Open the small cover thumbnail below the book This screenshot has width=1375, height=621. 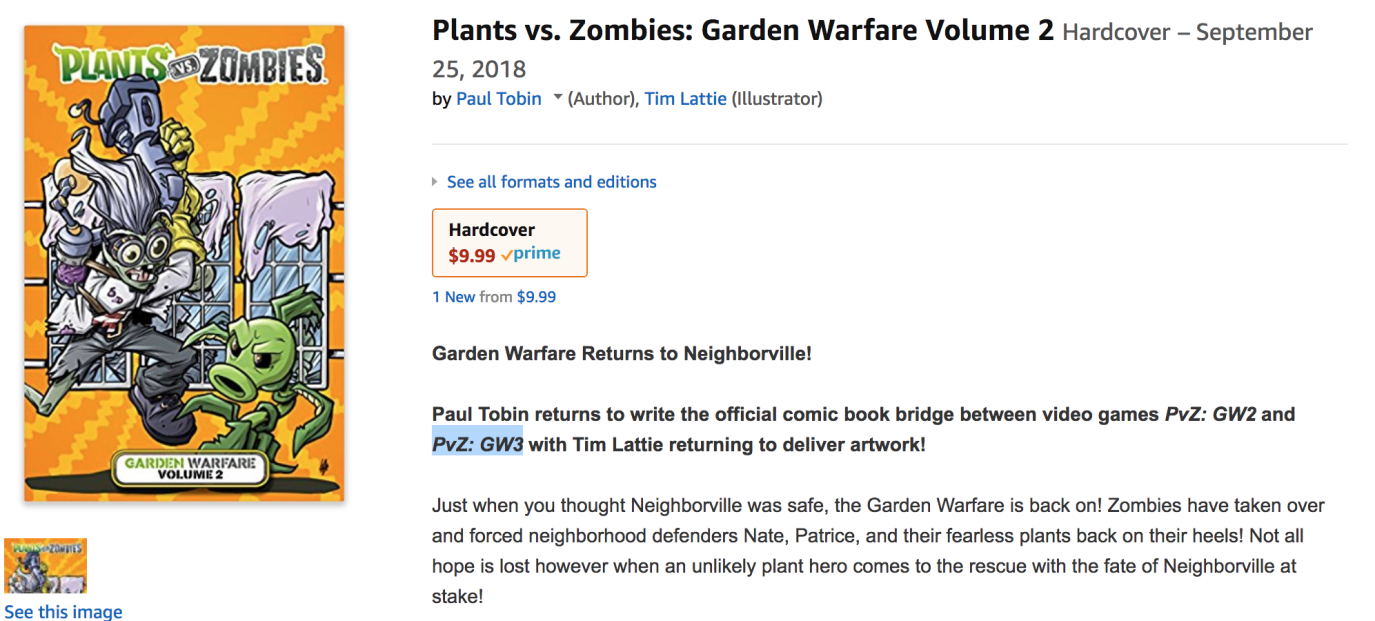tap(46, 566)
